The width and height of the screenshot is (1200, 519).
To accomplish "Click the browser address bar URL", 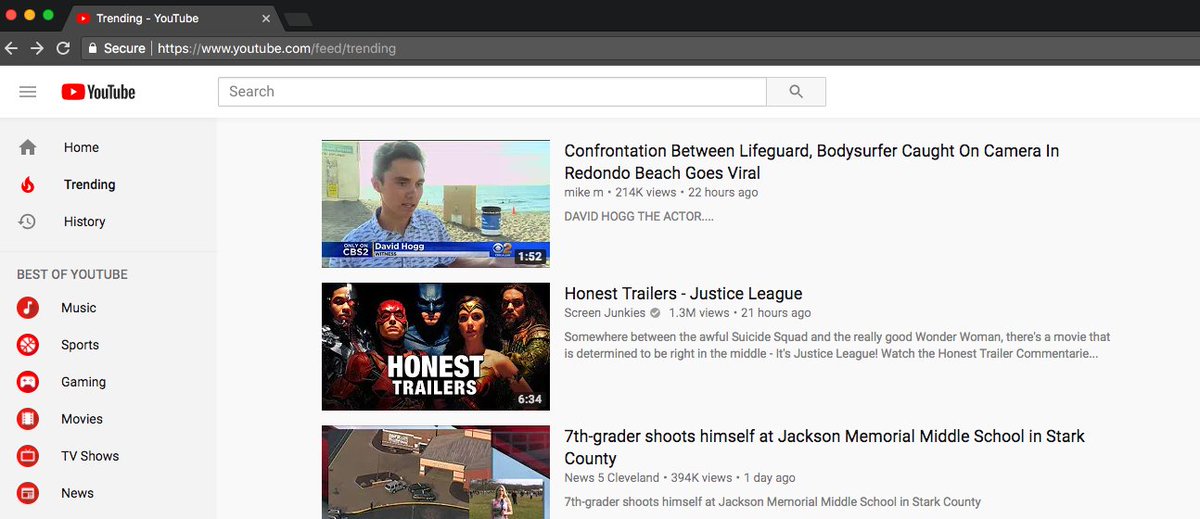I will click(x=277, y=48).
